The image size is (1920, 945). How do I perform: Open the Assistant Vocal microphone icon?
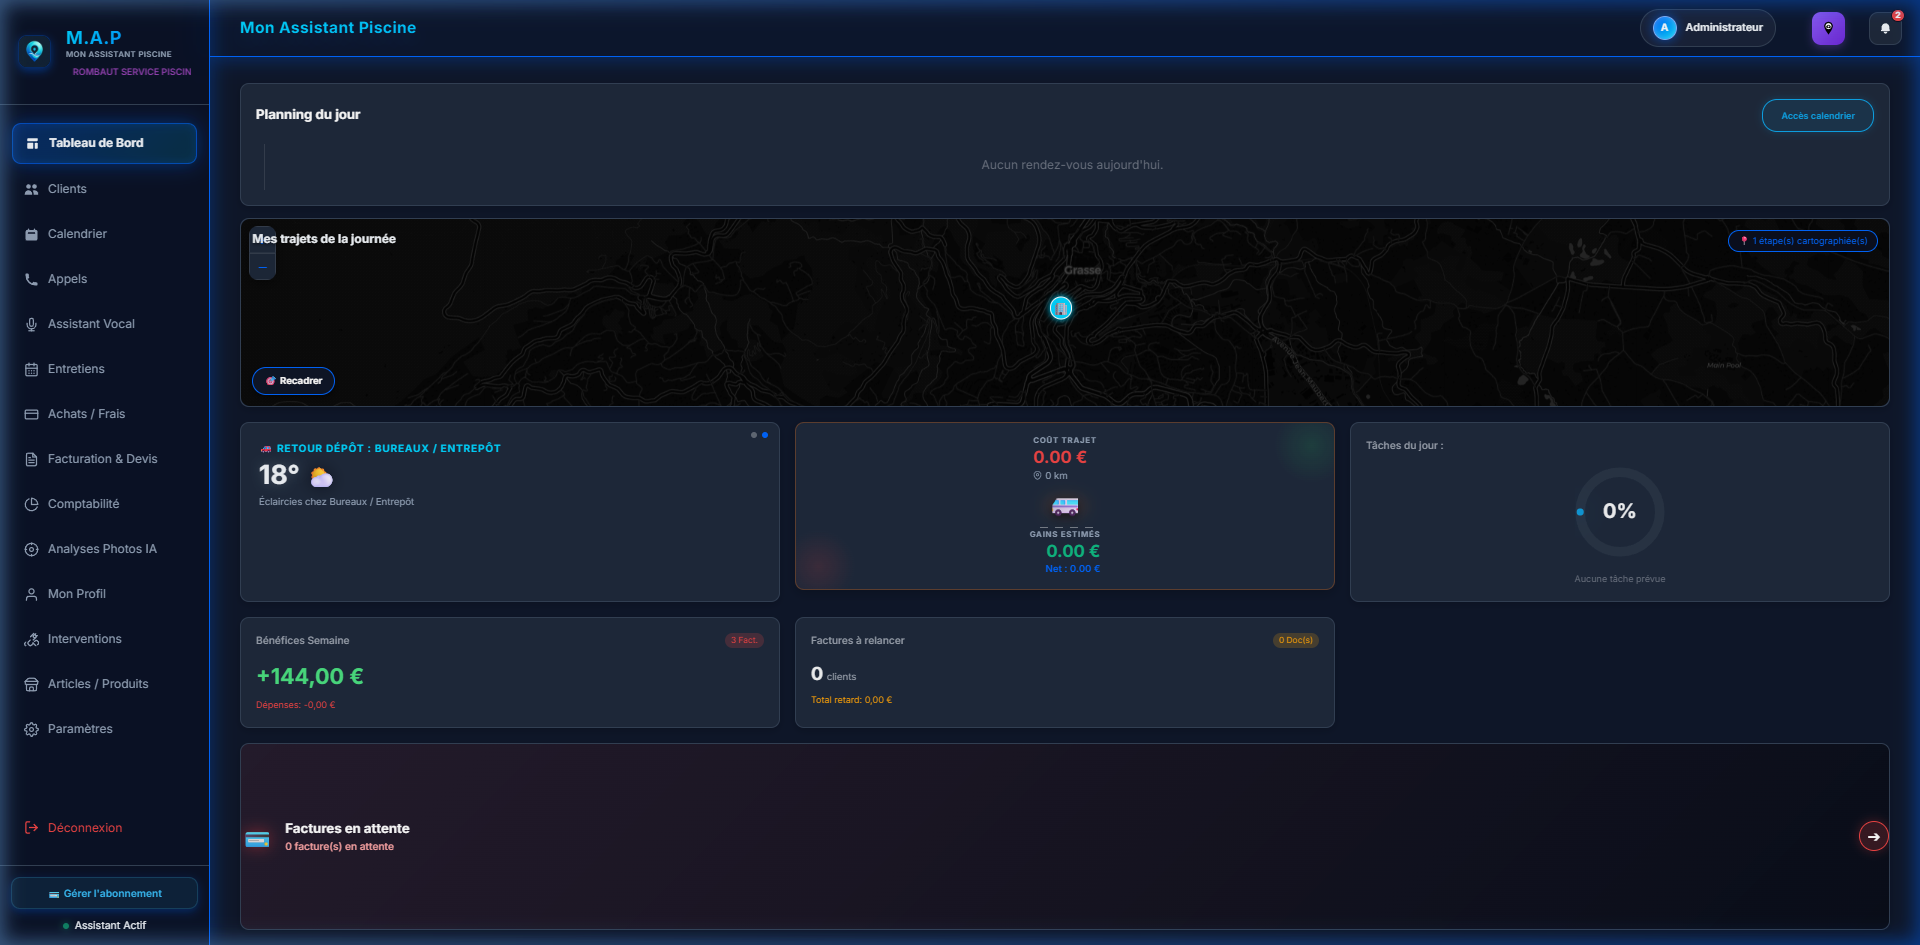31,324
